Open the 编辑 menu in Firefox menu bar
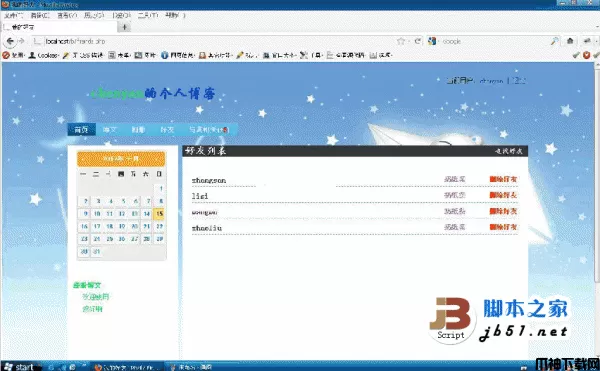This screenshot has width=600, height=371. click(x=40, y=15)
